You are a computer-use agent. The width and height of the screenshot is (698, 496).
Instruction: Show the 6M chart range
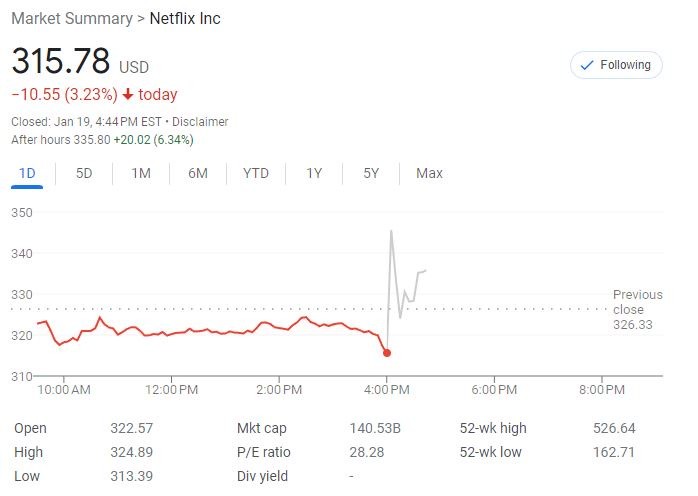coord(198,173)
